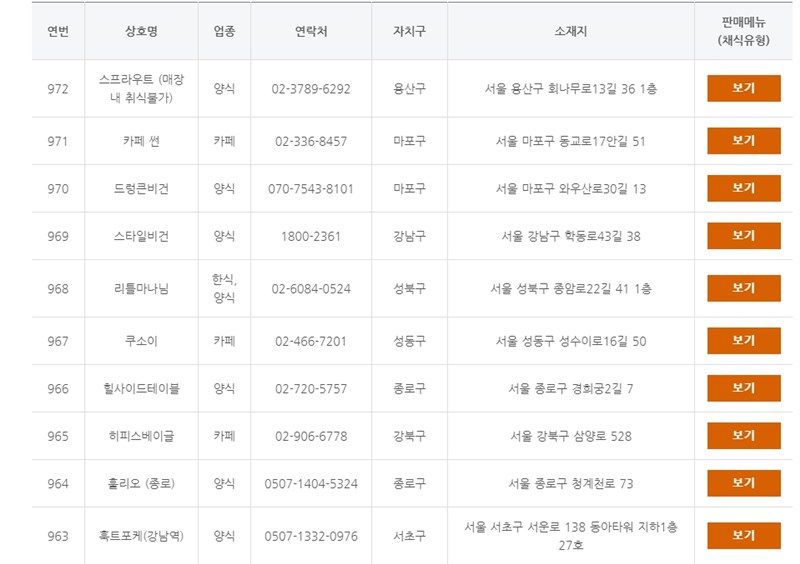Open the menu view for 카페 썬
Viewport: 800px width, 564px height.
(743, 141)
